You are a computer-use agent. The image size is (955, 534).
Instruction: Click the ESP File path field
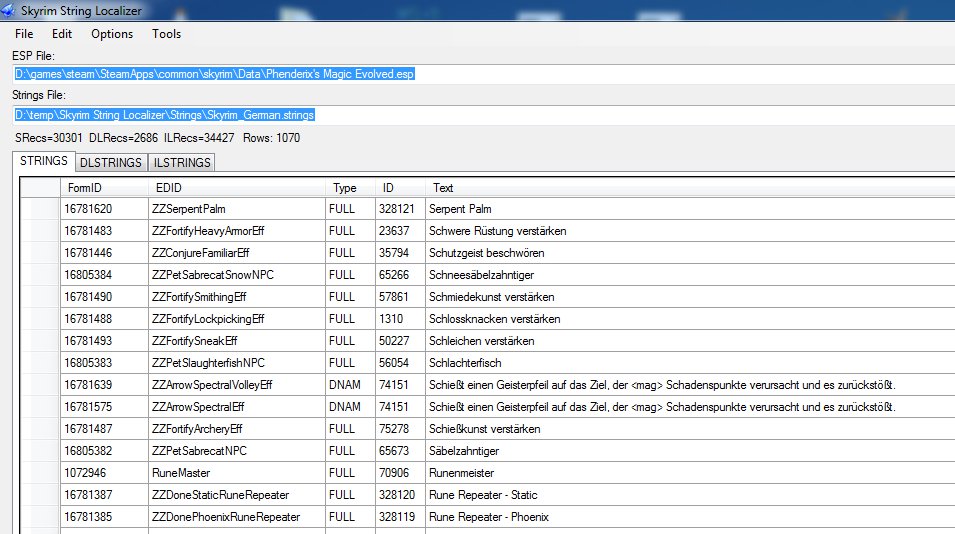[x=480, y=73]
